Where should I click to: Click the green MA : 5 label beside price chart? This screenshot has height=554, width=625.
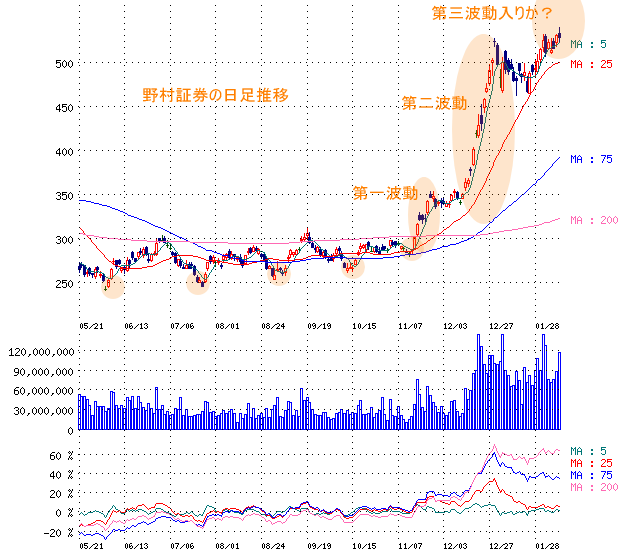(588, 44)
